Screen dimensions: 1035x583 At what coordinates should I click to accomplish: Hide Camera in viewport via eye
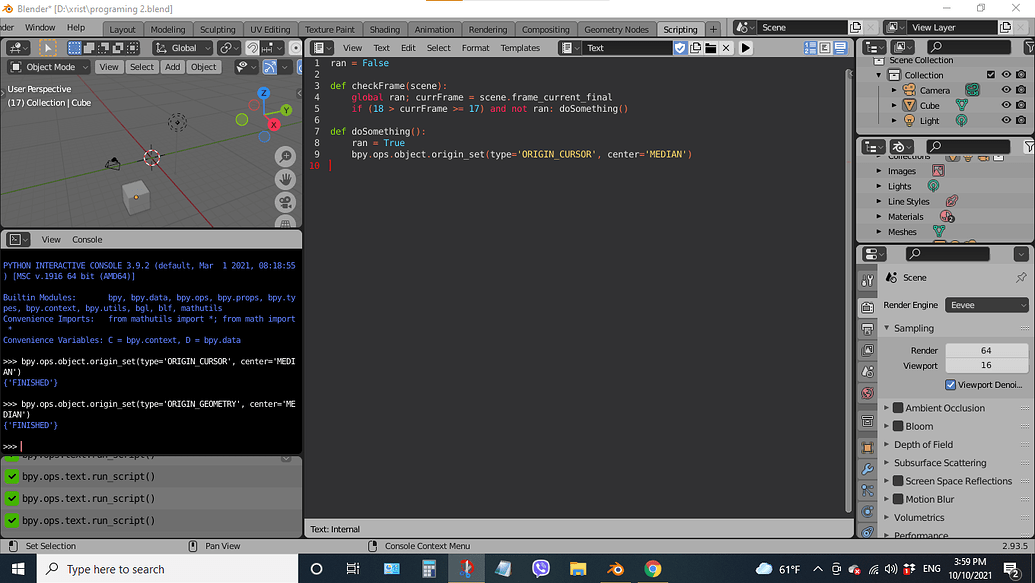pos(1006,90)
